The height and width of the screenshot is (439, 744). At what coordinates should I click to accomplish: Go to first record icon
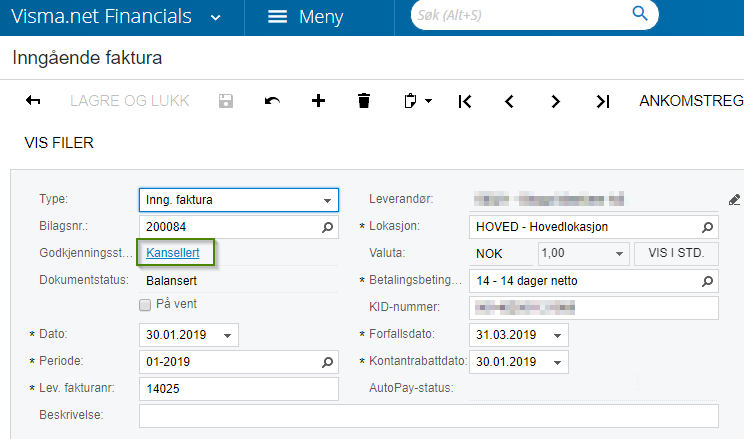click(465, 101)
